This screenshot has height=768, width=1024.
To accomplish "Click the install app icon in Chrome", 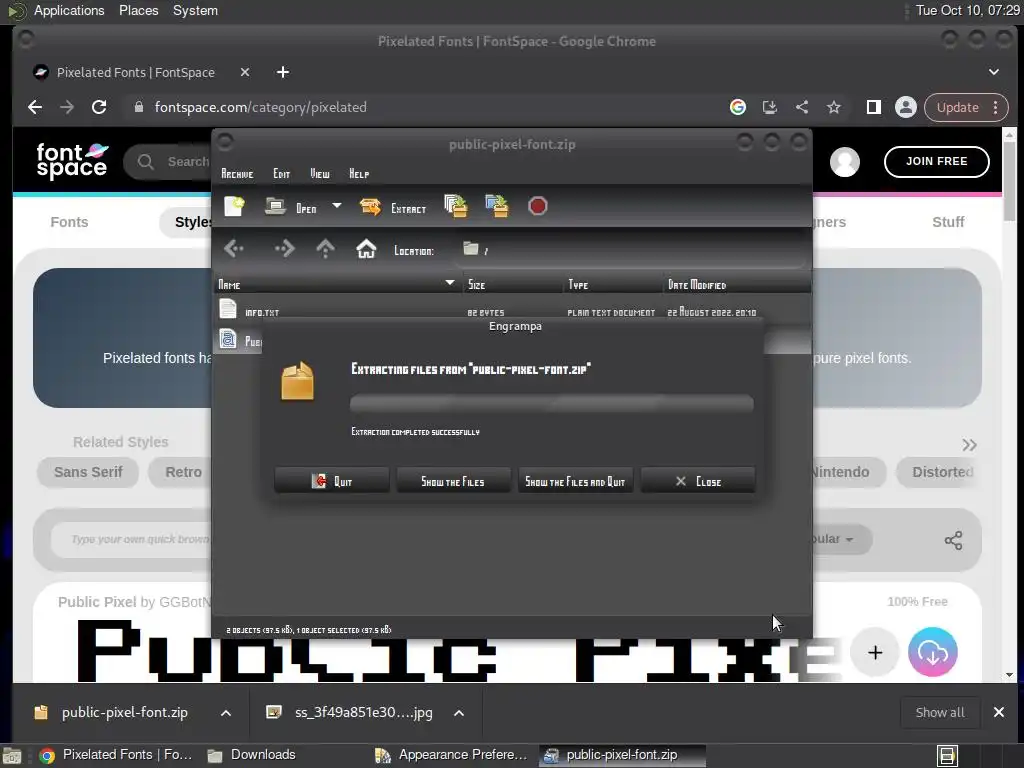I will click(x=770, y=107).
